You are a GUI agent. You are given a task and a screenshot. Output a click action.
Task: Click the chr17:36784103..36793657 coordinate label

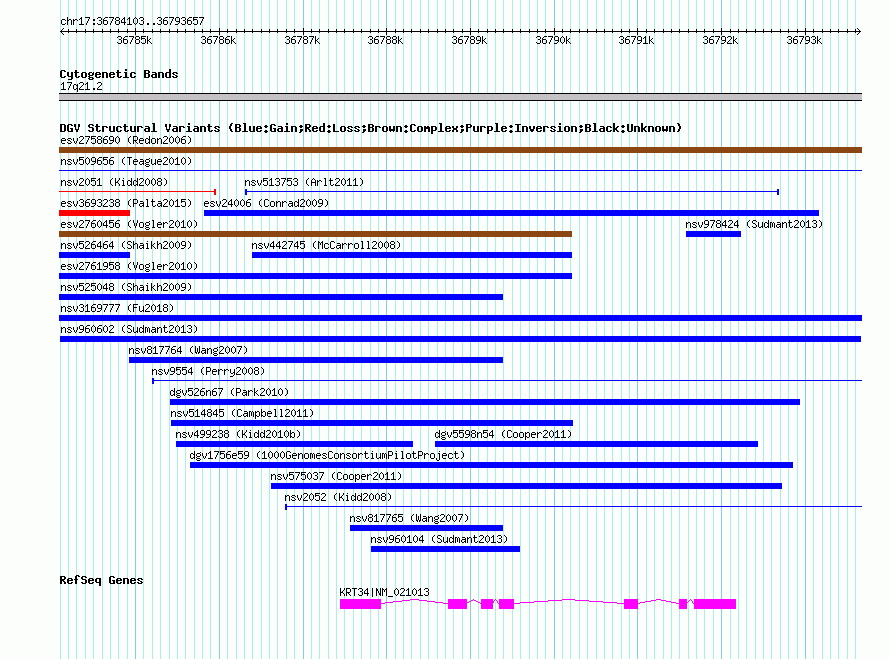132,21
